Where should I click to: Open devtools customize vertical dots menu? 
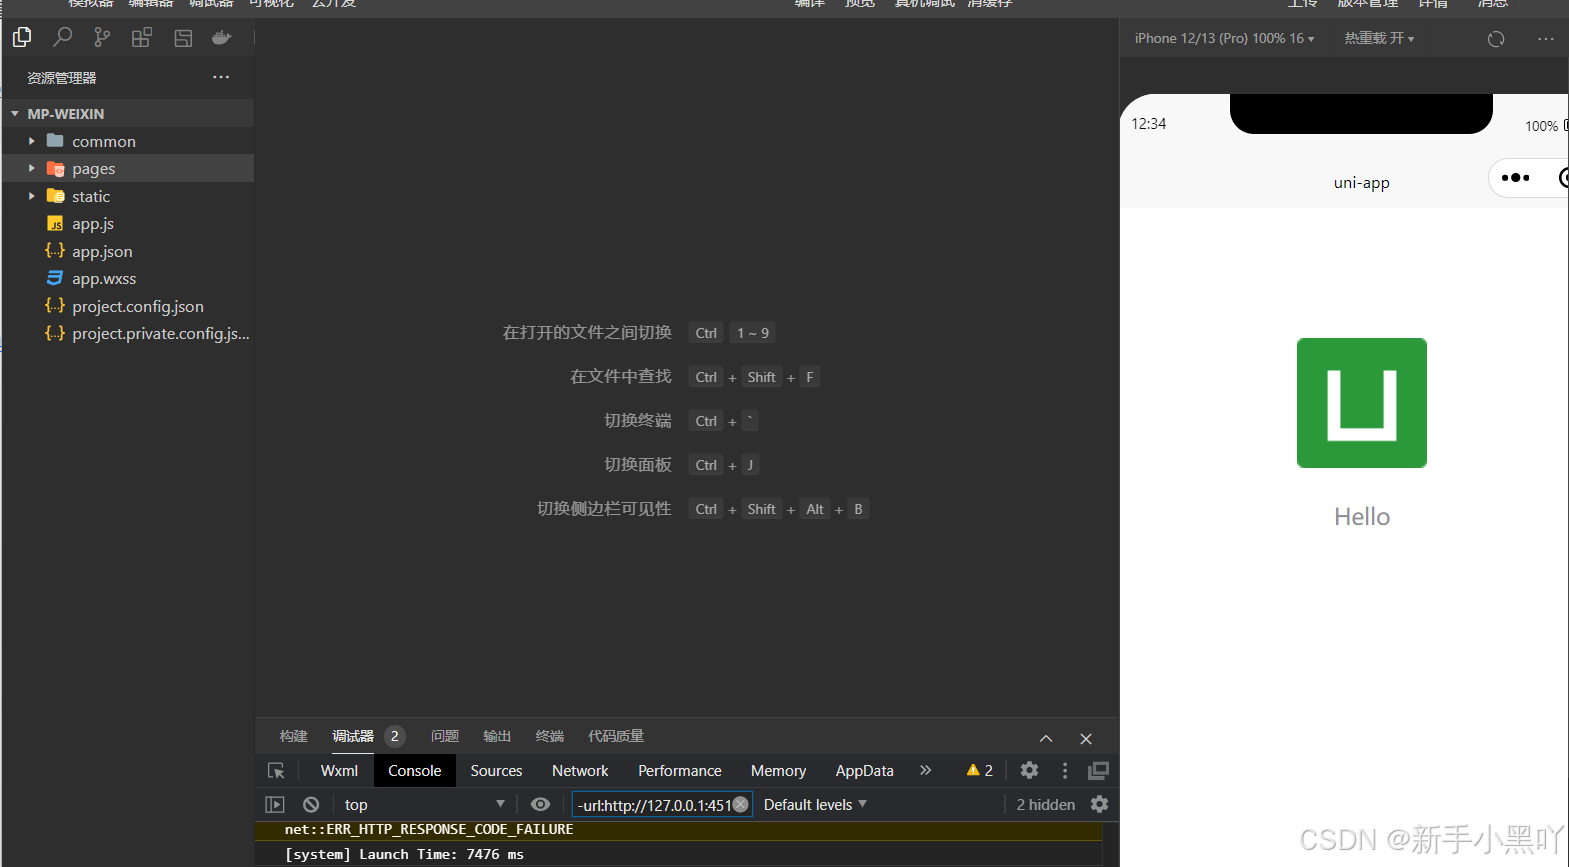(1065, 770)
